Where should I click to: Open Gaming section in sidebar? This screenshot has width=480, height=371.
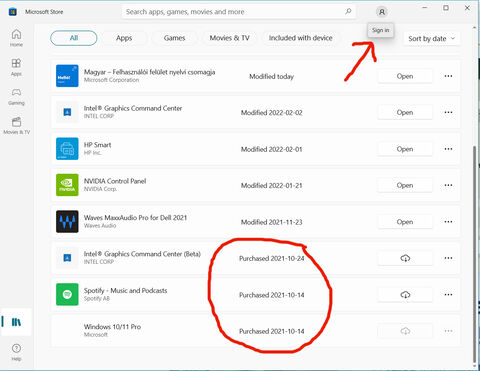(16, 96)
